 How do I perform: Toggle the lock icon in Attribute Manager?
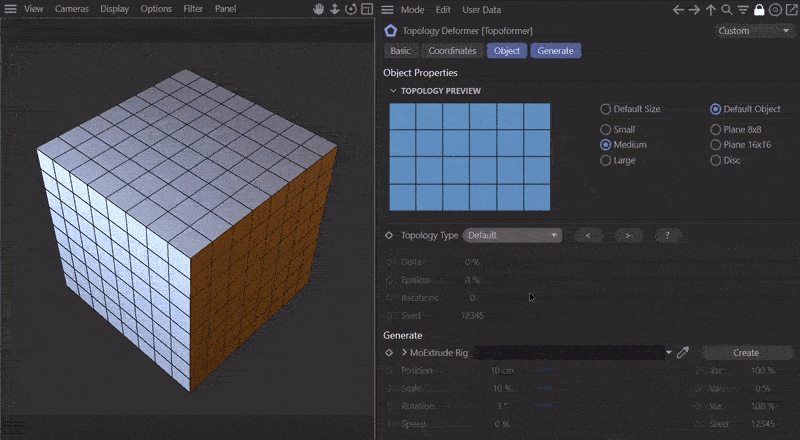[x=759, y=9]
